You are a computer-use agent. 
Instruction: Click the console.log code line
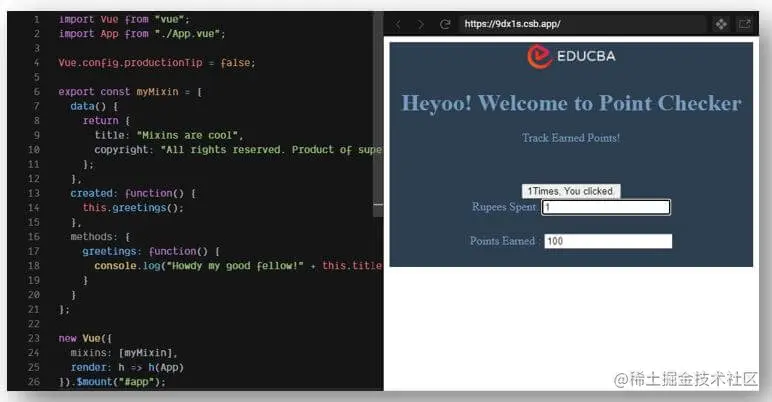[238, 266]
